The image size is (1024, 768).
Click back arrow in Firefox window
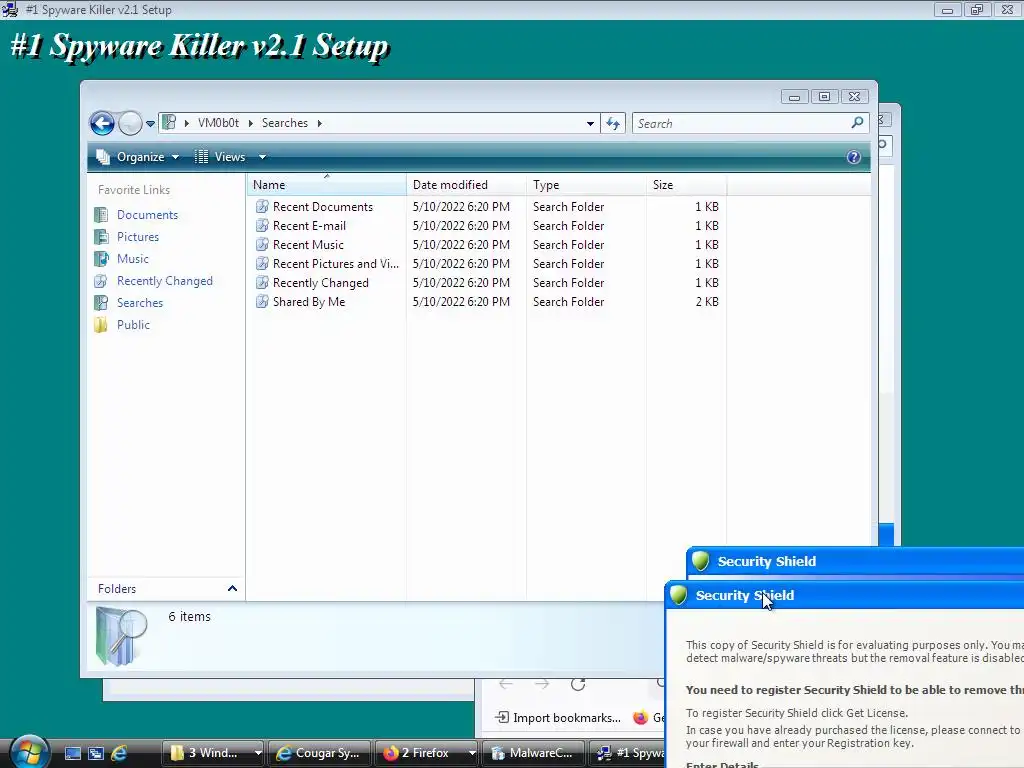pos(506,684)
